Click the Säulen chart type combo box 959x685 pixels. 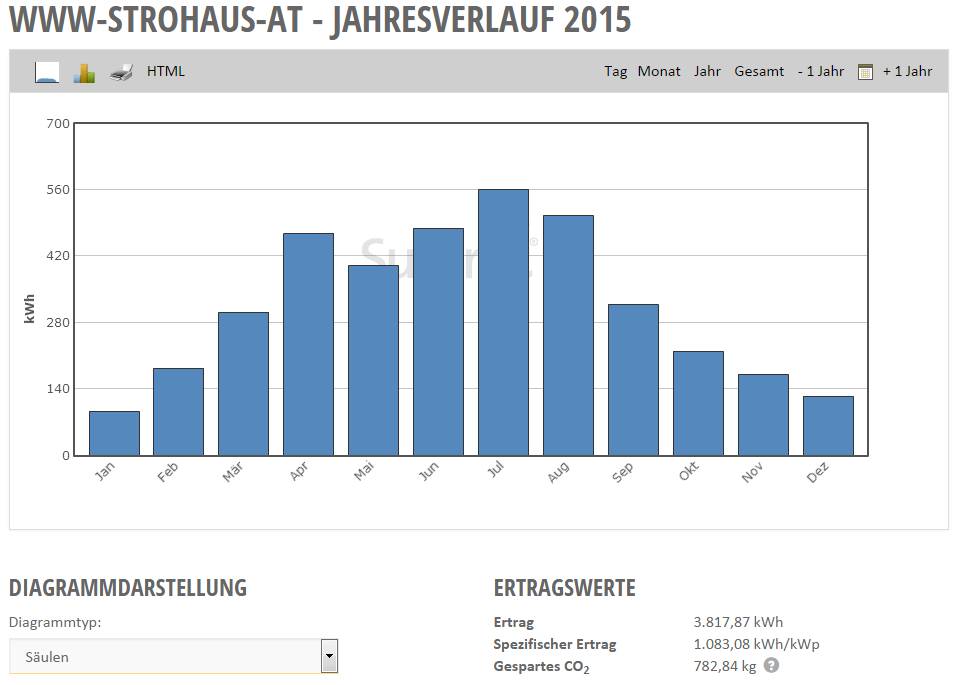click(165, 657)
